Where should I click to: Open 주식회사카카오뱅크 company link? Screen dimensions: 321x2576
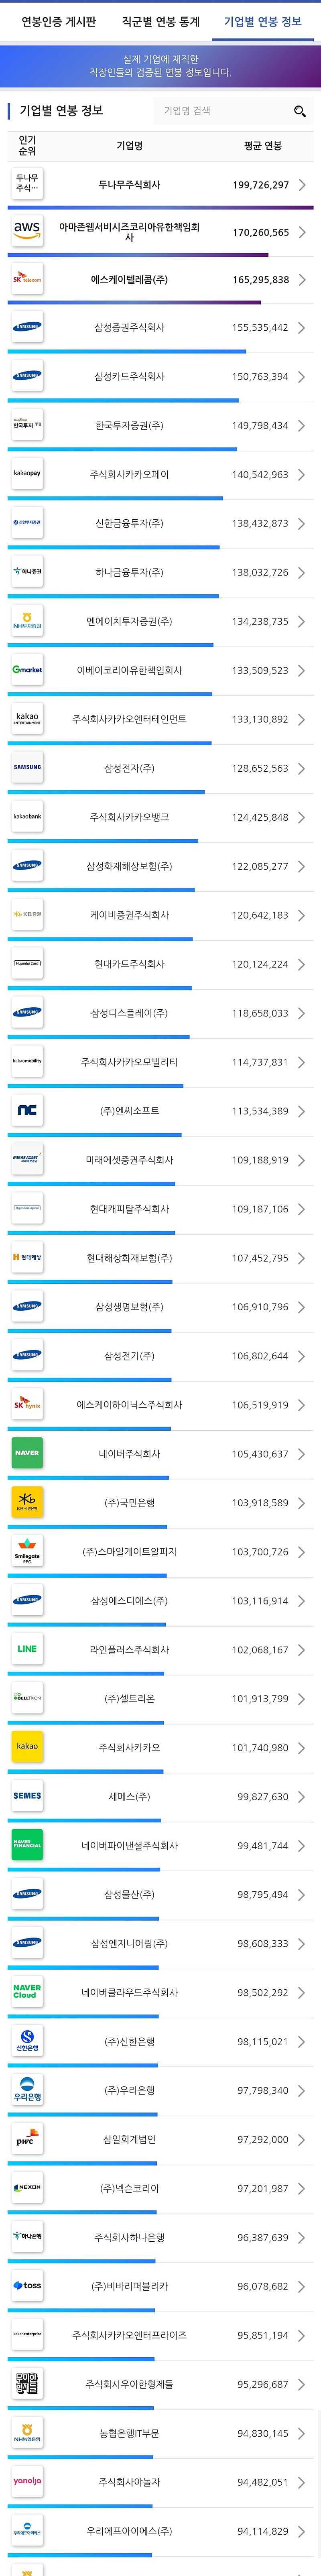click(x=129, y=817)
